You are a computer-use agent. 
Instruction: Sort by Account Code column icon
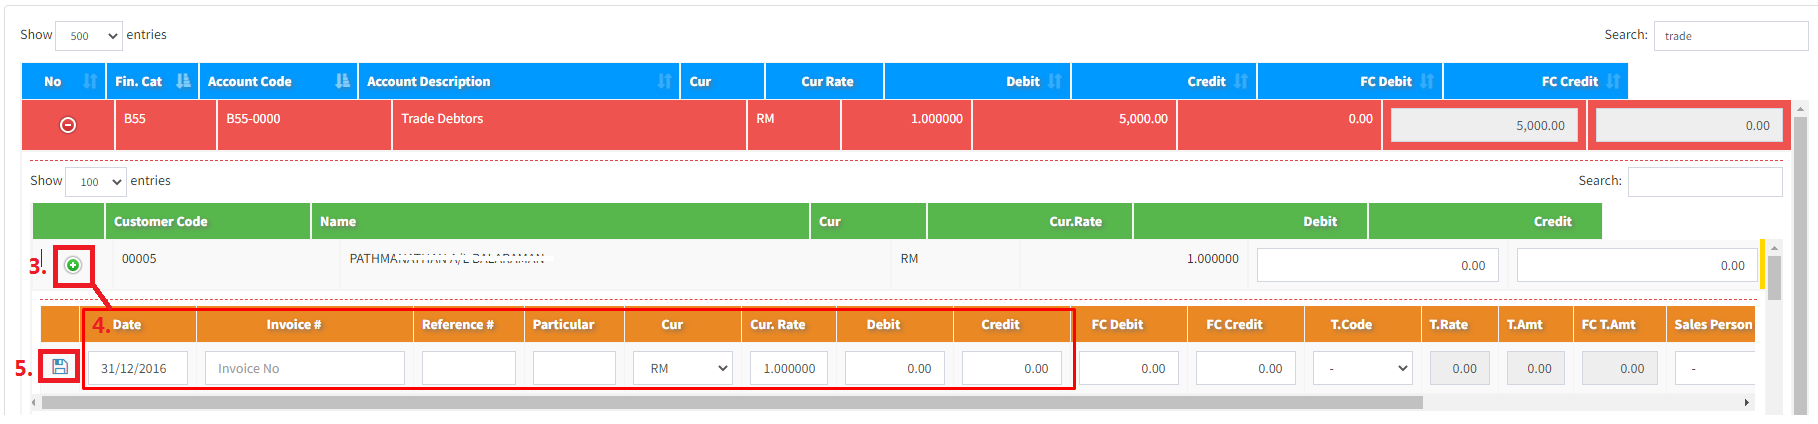tap(342, 82)
